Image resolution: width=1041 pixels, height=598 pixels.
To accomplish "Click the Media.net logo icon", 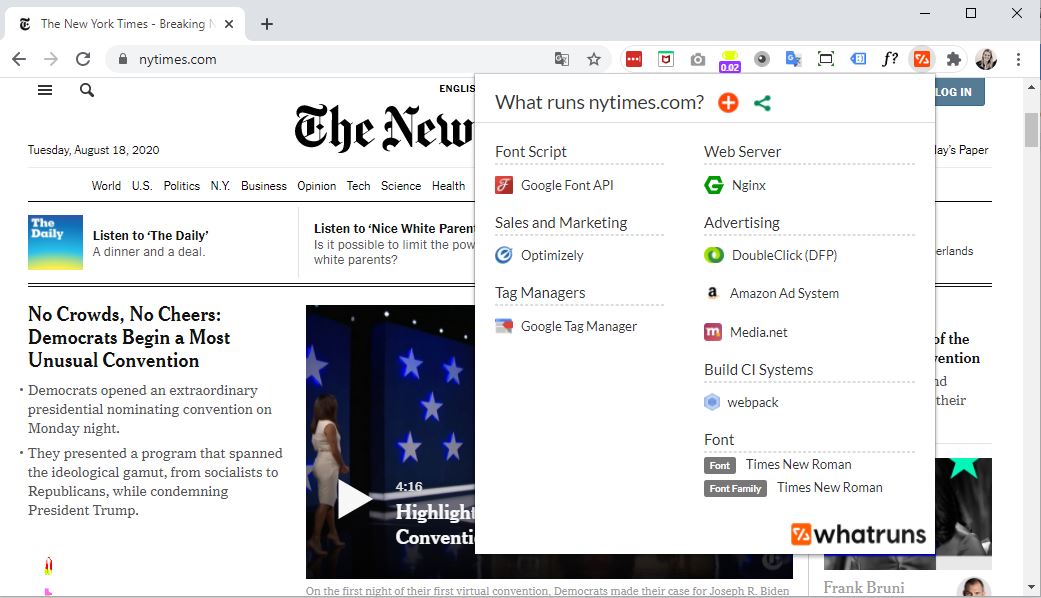I will point(712,332).
